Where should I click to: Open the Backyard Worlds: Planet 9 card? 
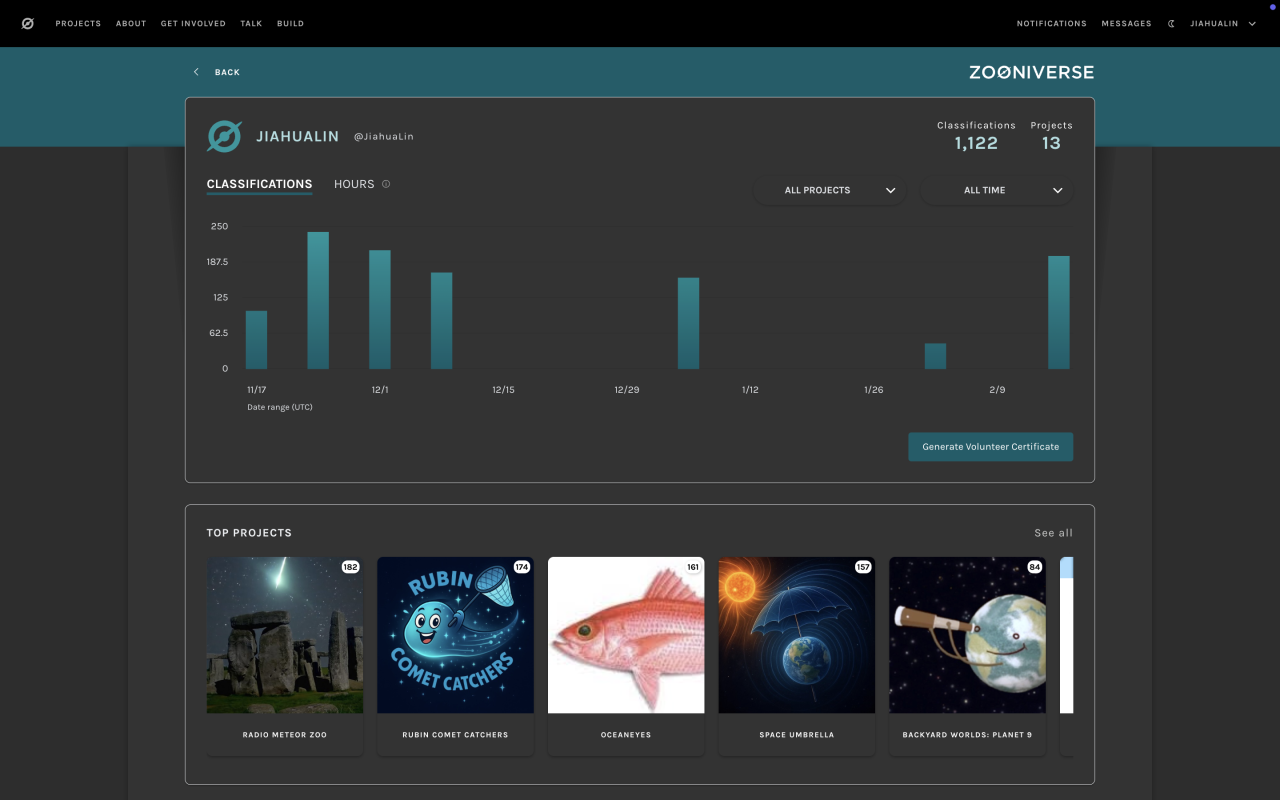[x=967, y=656]
